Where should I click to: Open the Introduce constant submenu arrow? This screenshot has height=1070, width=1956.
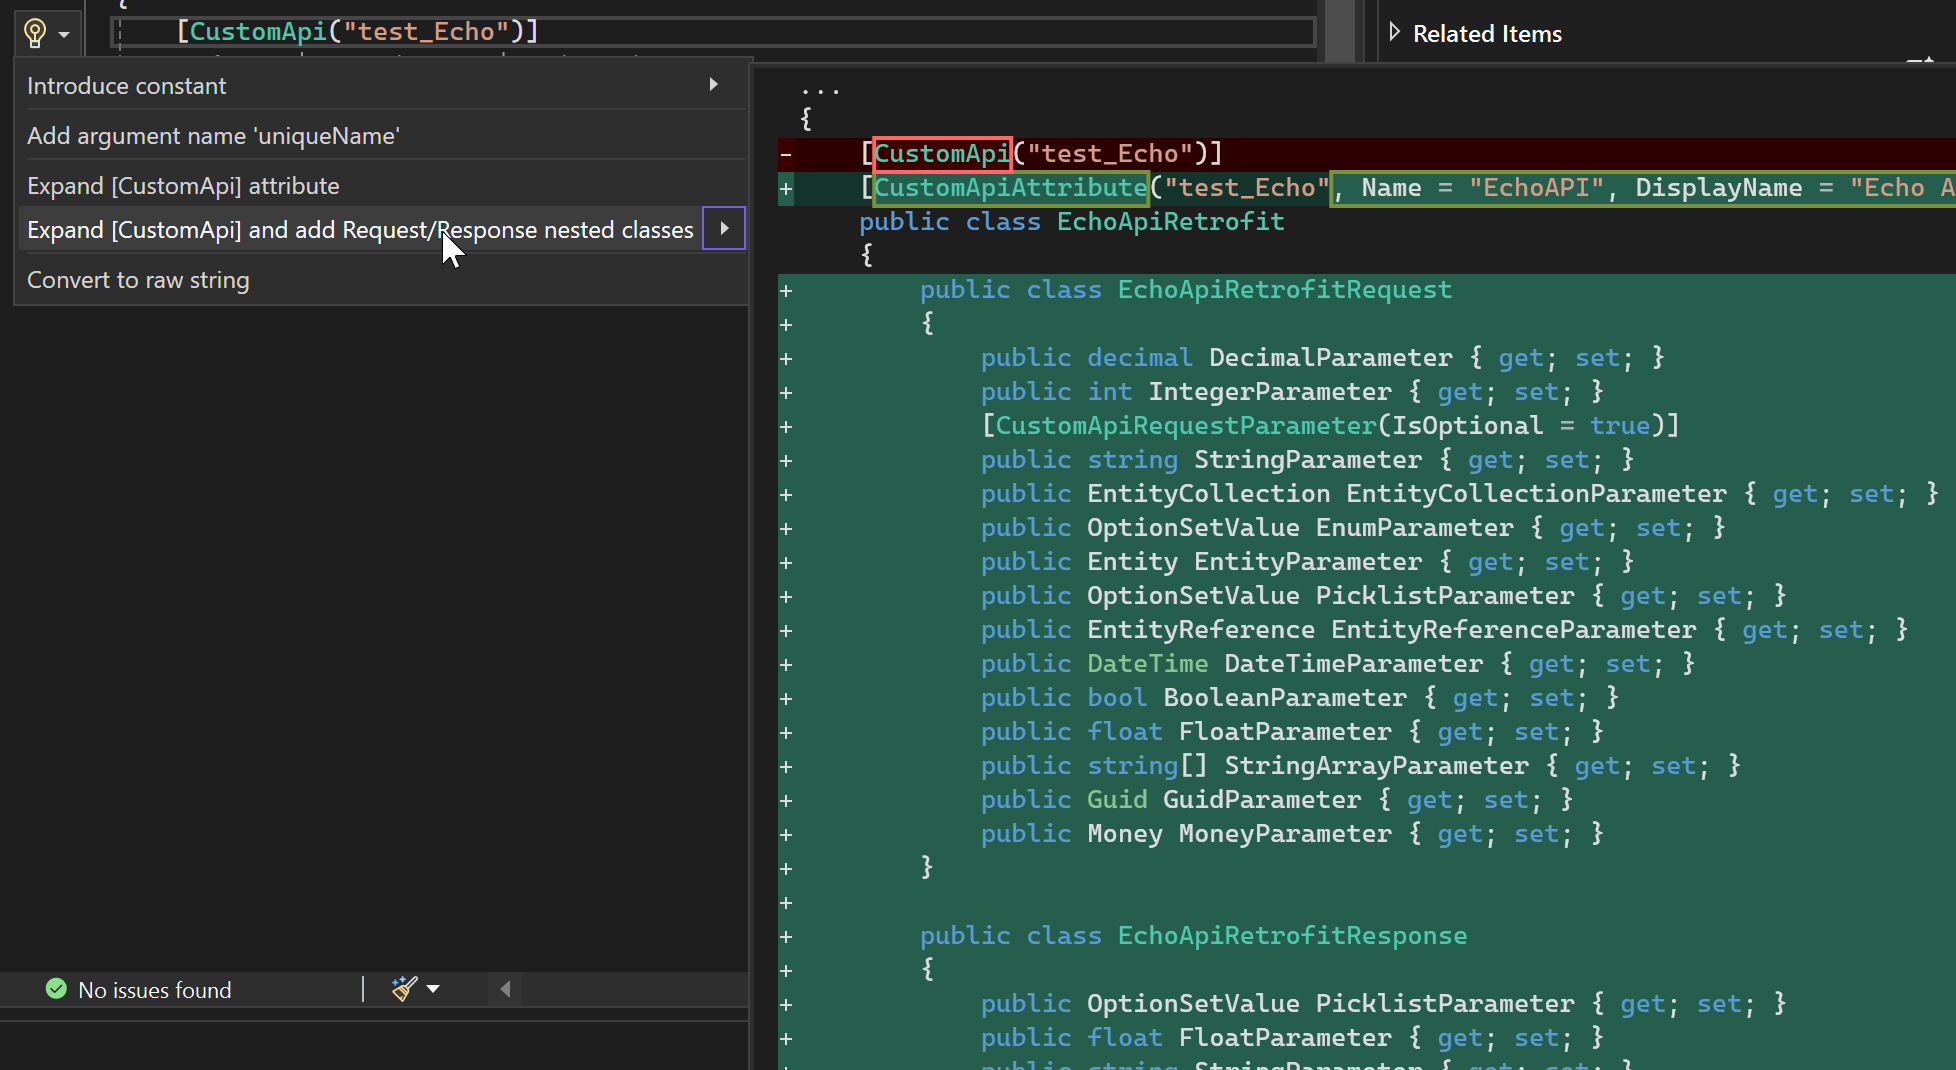pos(713,85)
